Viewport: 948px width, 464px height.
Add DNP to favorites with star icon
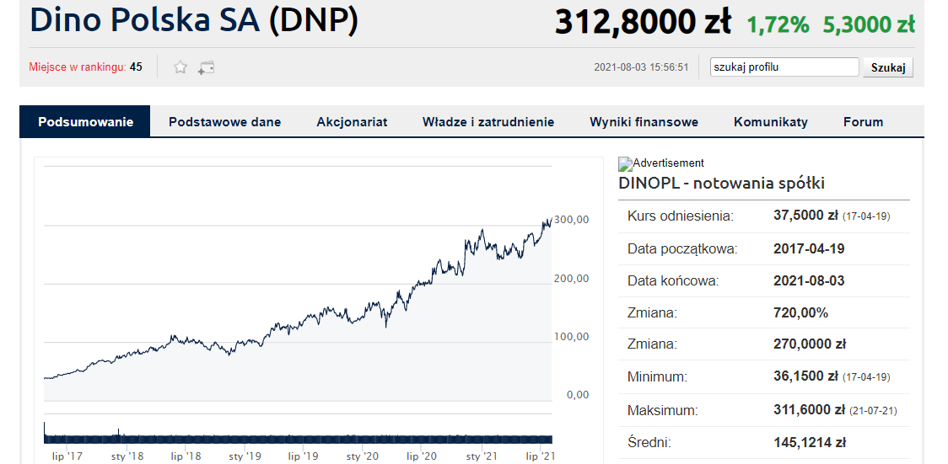click(x=180, y=67)
